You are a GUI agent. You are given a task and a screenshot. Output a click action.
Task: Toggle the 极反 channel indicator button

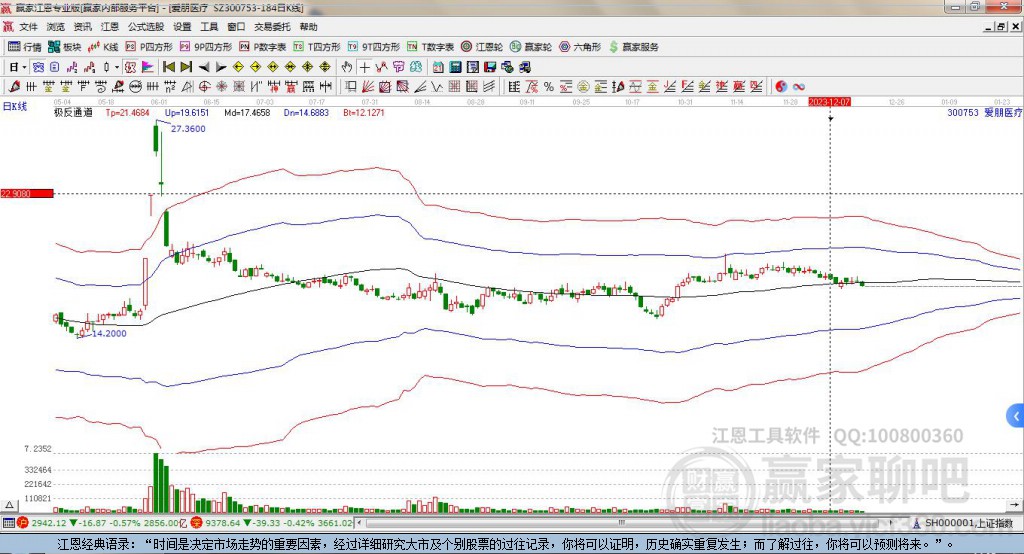pyautogui.click(x=130, y=67)
